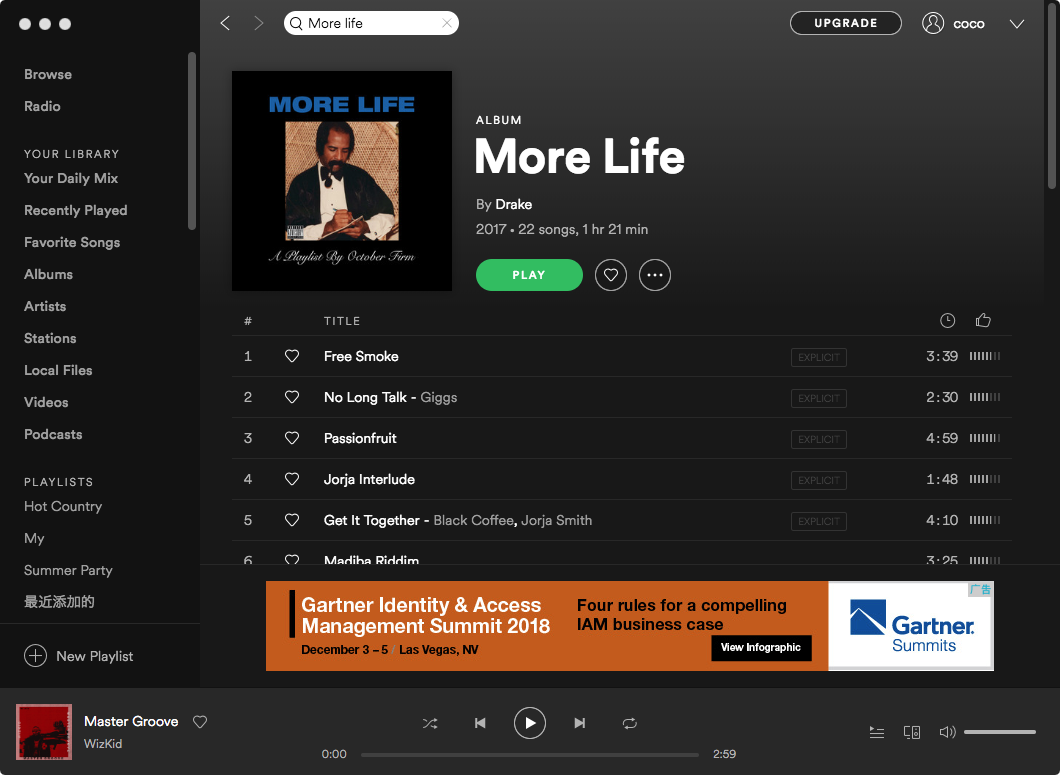Click the More Life album cover
Viewport: 1060px width, 775px height.
coord(342,181)
